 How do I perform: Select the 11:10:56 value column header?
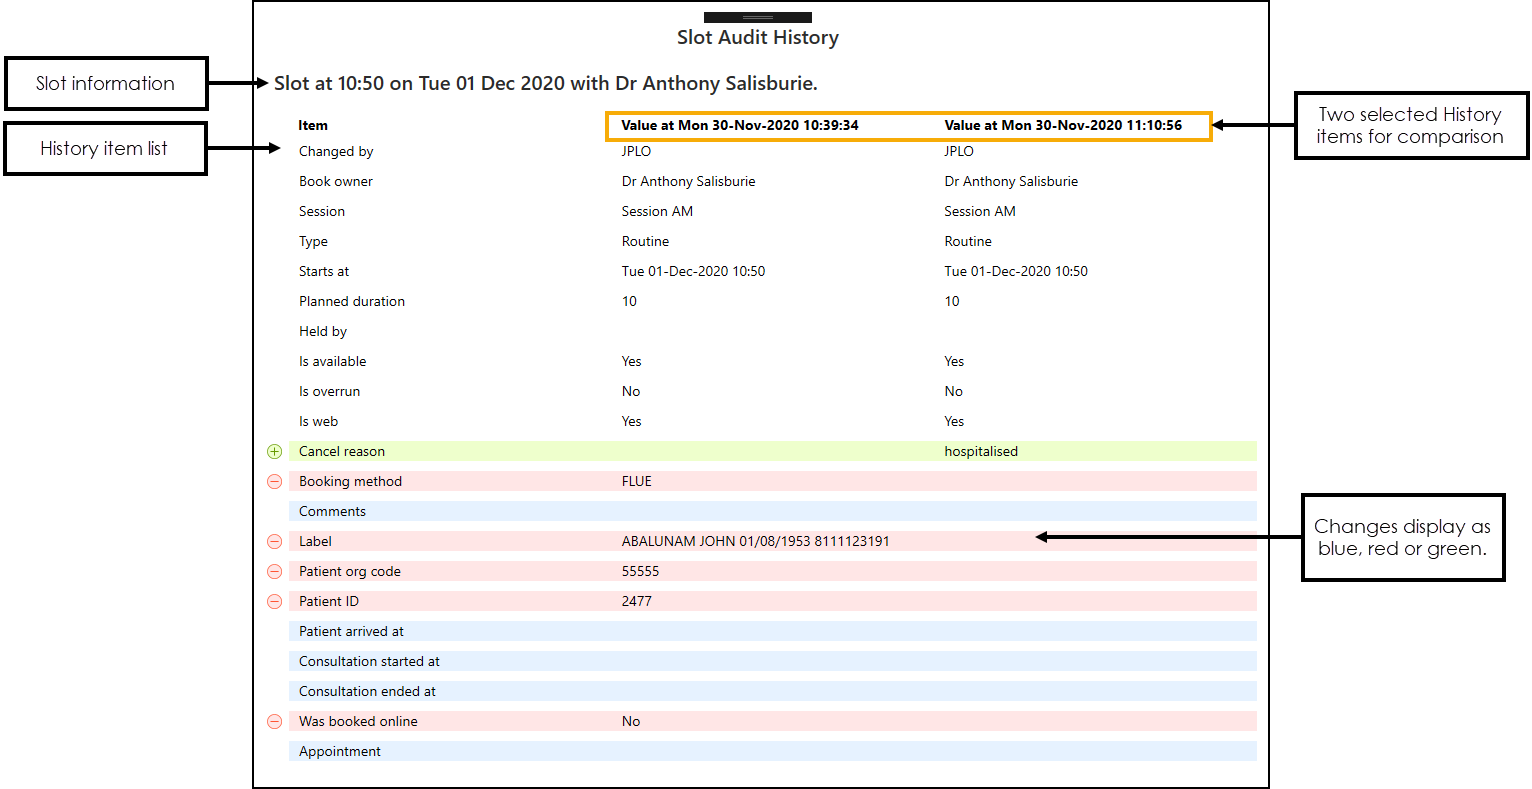[x=1062, y=125]
